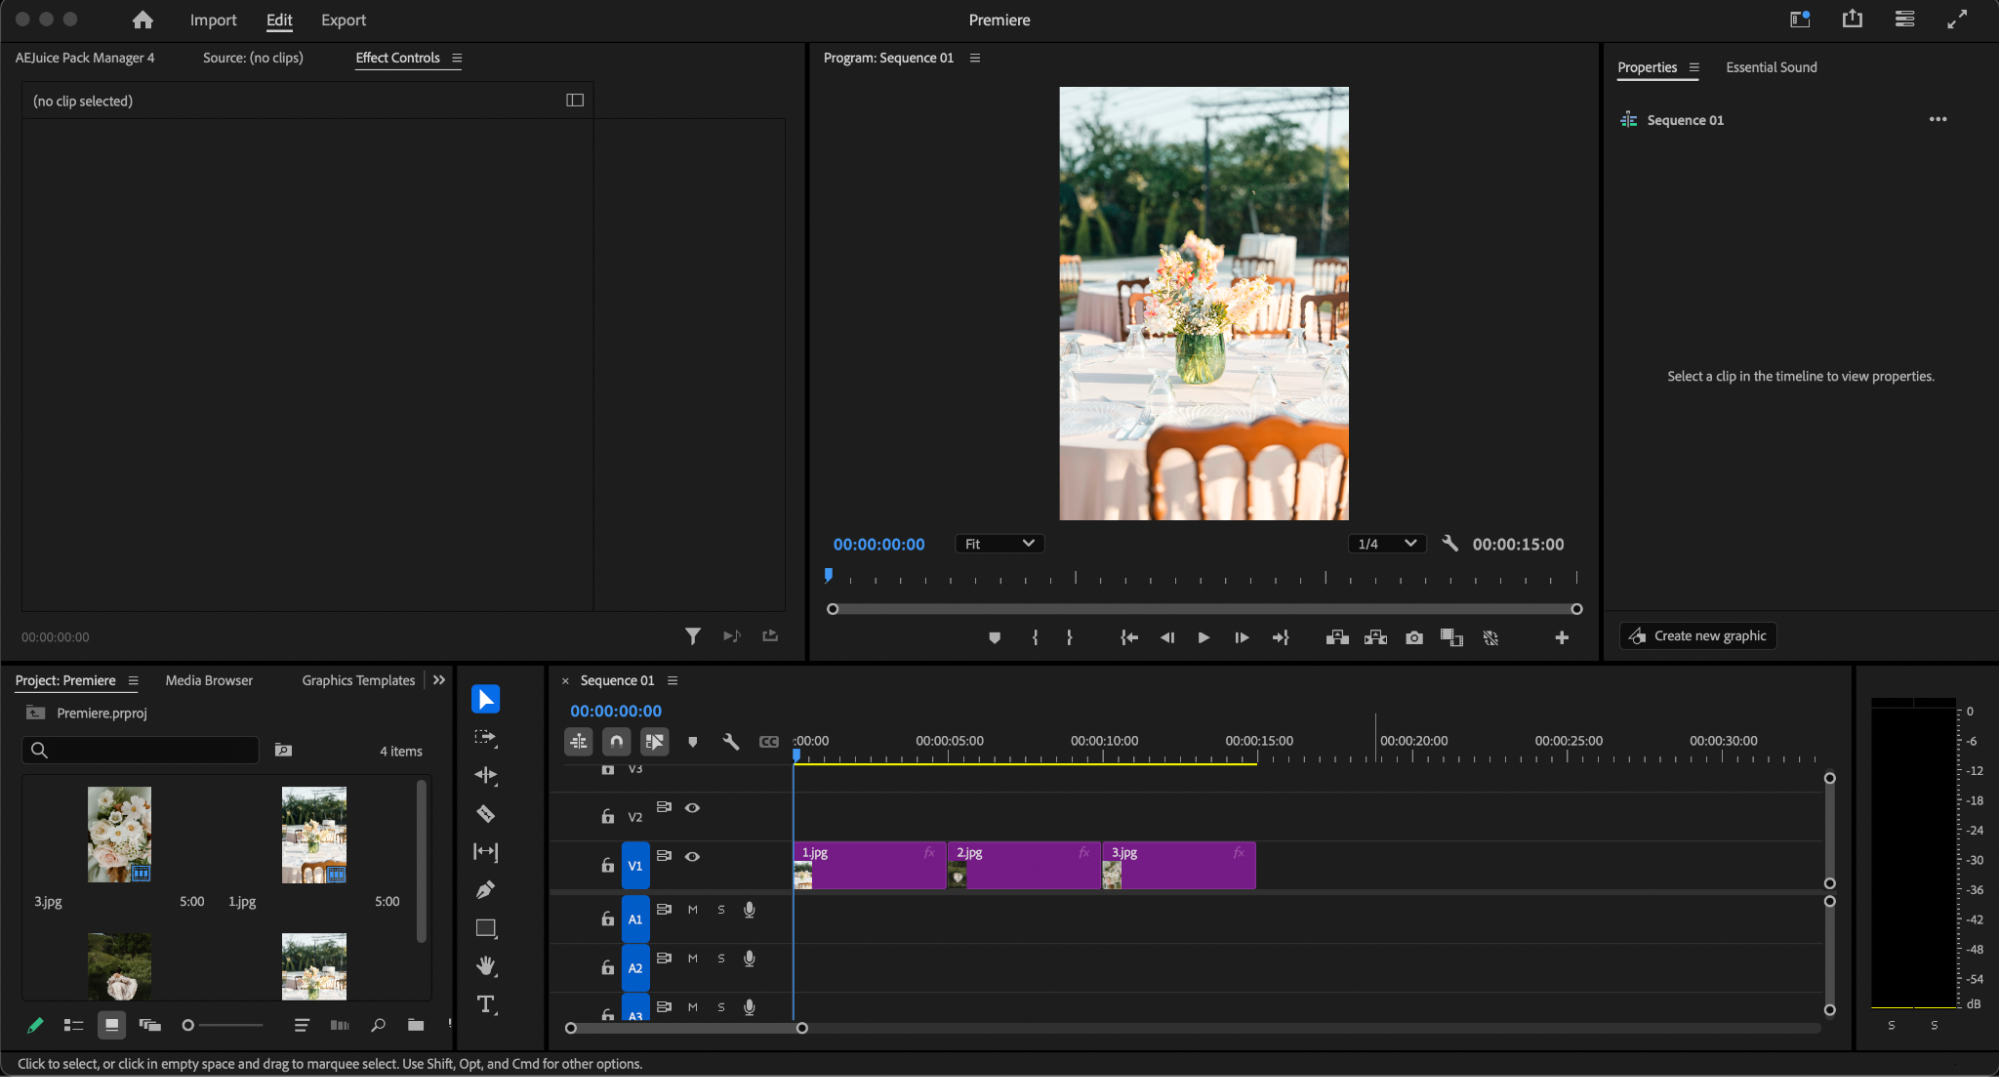
Task: Switch to the Essential Sound tab
Action: (1770, 67)
